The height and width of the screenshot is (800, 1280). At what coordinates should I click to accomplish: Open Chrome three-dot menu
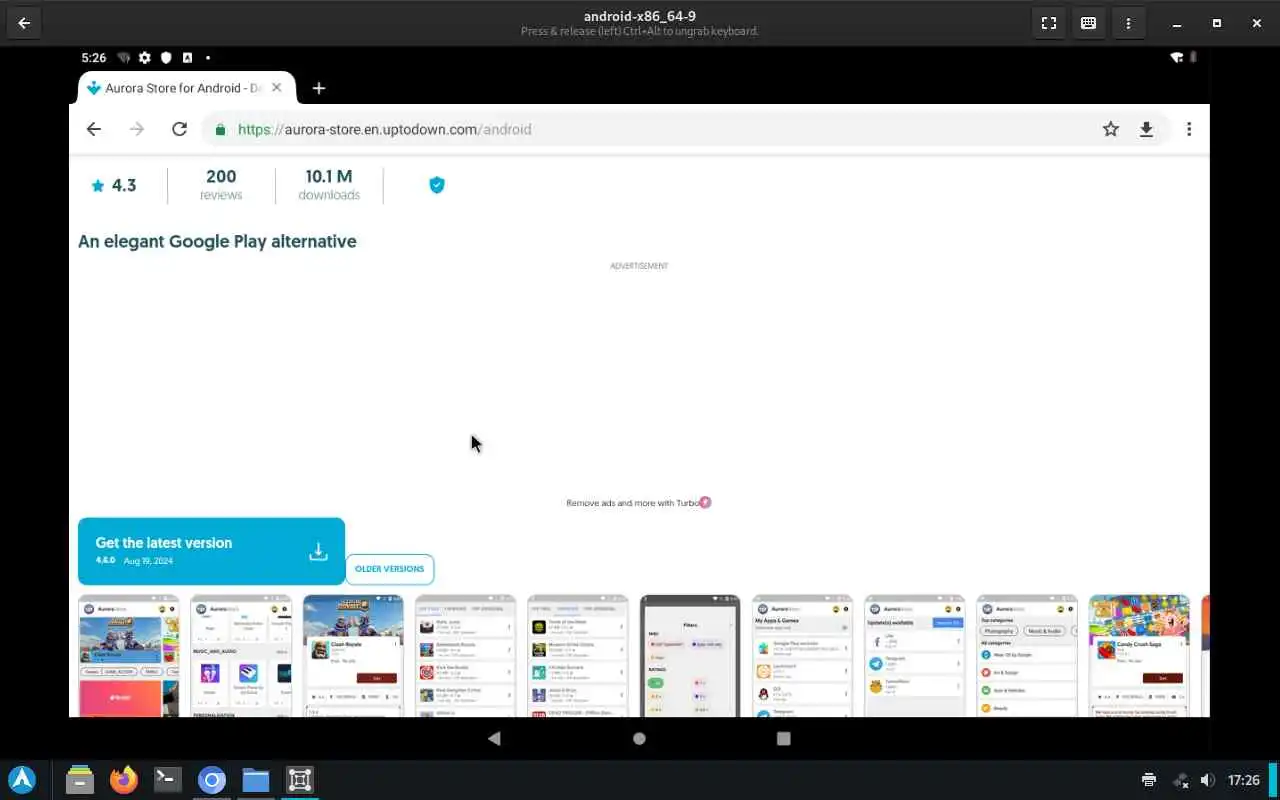[1189, 129]
